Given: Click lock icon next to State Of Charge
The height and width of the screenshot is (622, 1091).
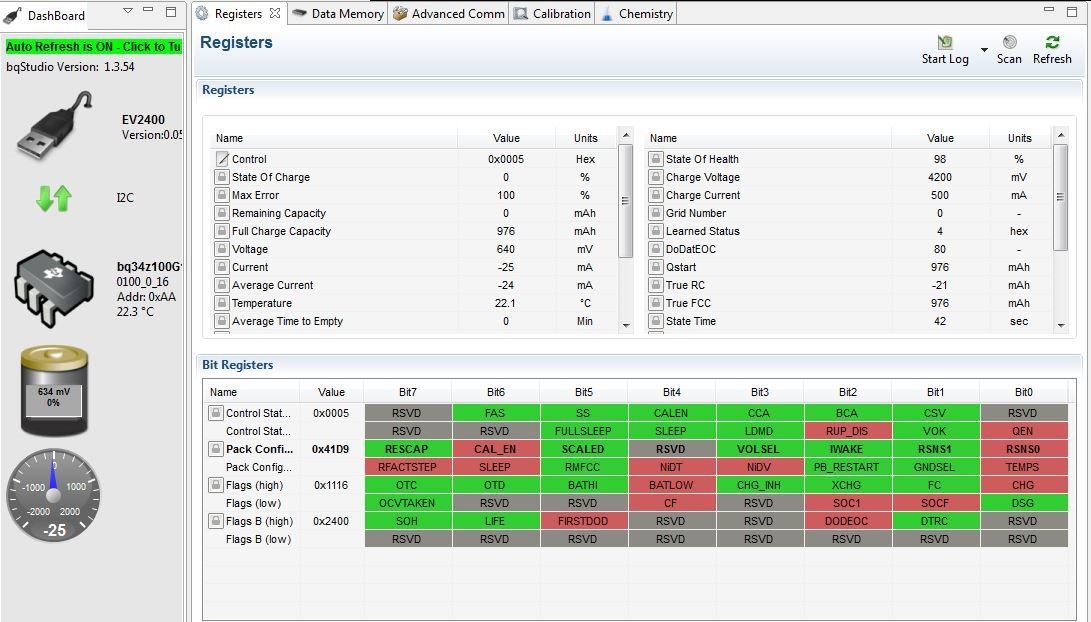Looking at the screenshot, I should [221, 177].
